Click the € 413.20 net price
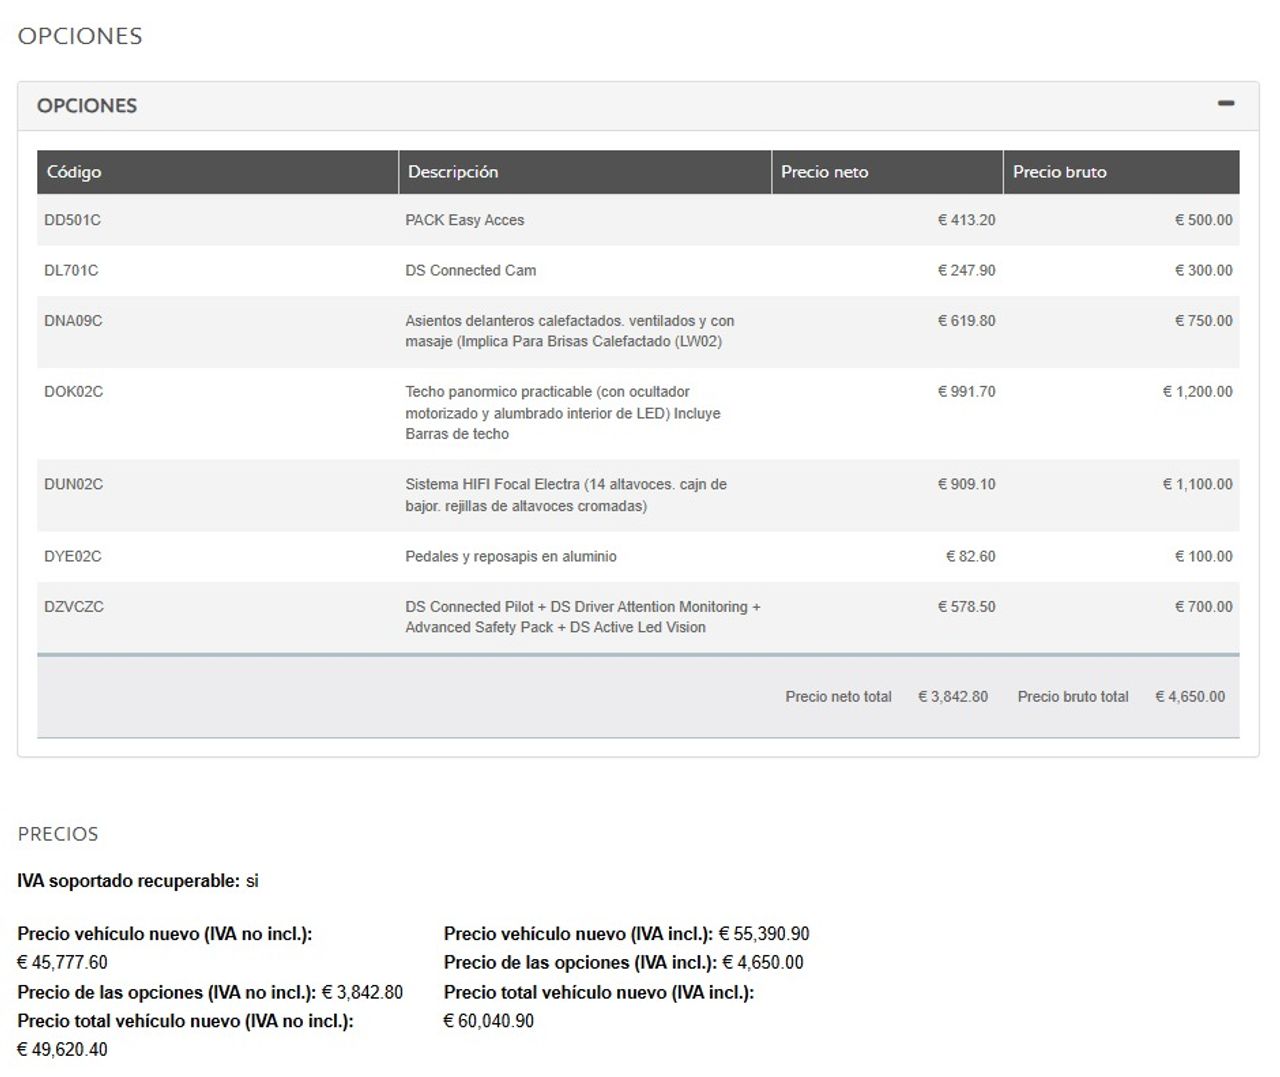The height and width of the screenshot is (1077, 1280). [x=966, y=220]
